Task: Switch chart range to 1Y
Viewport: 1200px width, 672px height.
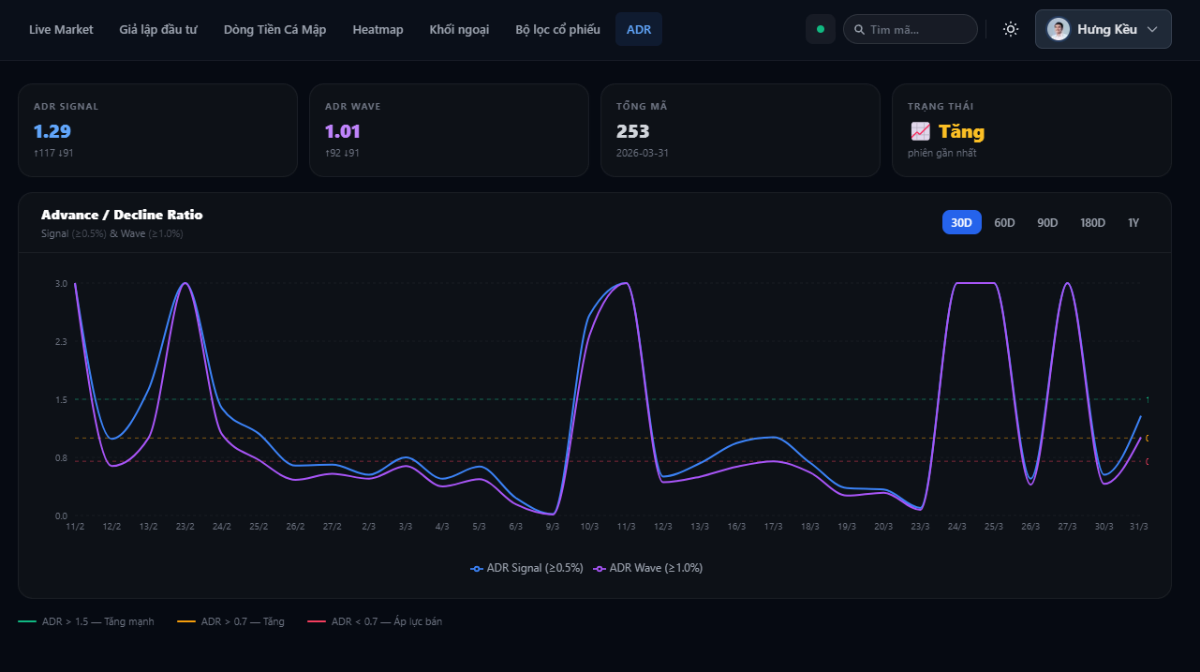Action: [1133, 222]
